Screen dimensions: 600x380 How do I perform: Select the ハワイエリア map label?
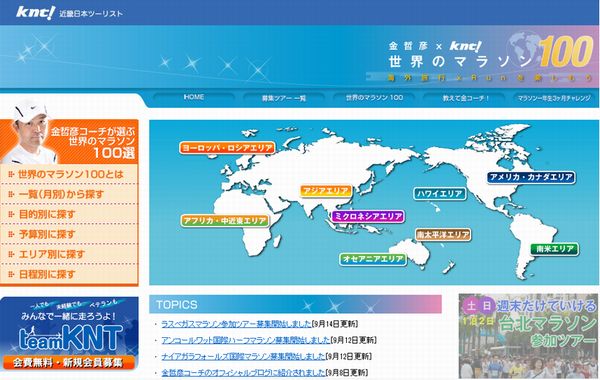tap(440, 194)
